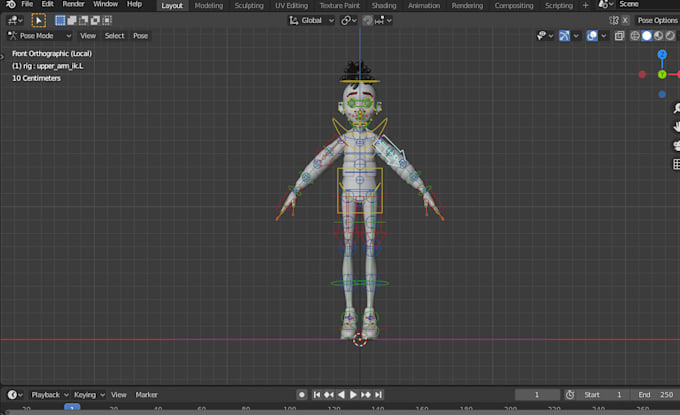Open the snapping options dropdown
The image size is (680, 415).
tap(383, 20)
